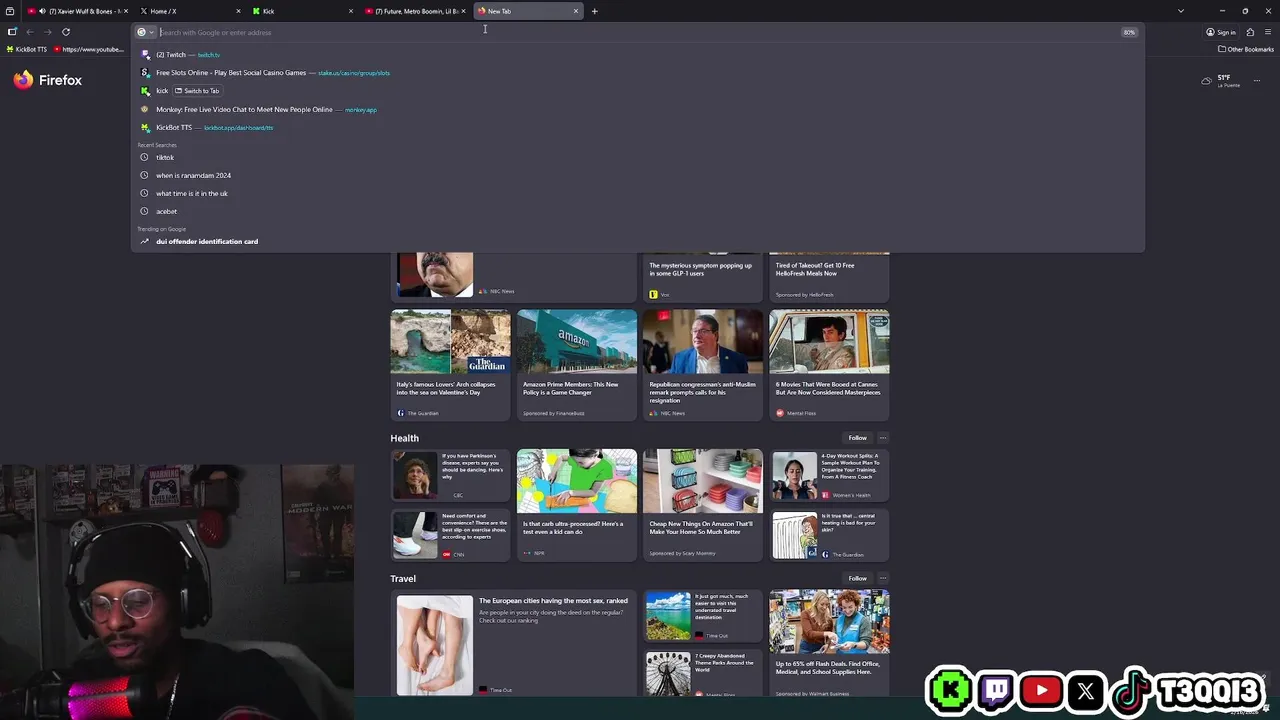Follow the Health topic

coord(857,438)
